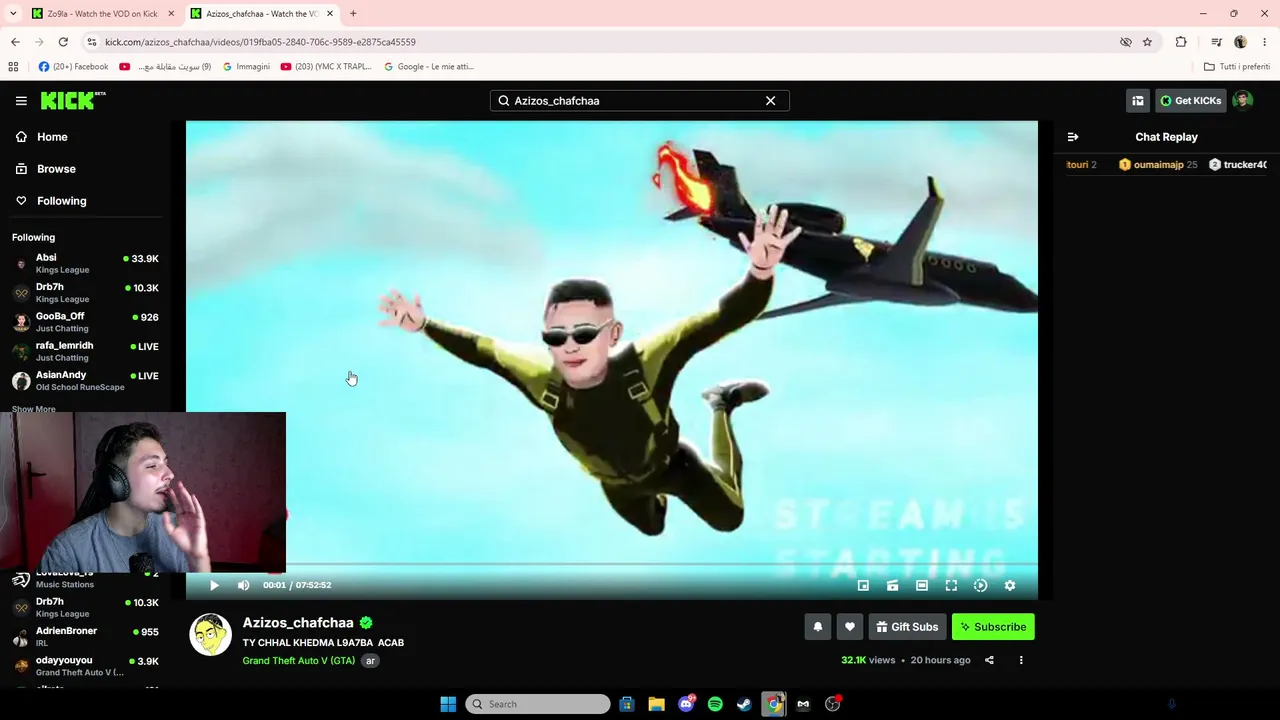Open AsianAndy's Old School RuneScape channel

click(x=86, y=381)
